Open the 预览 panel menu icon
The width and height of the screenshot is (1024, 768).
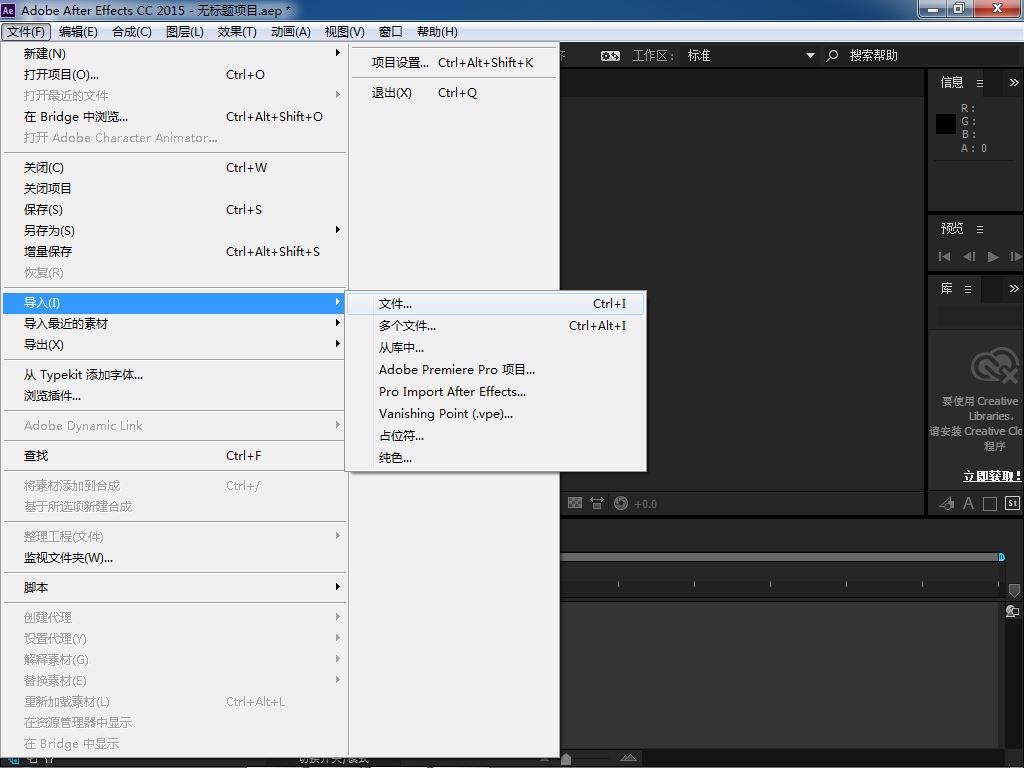point(980,229)
